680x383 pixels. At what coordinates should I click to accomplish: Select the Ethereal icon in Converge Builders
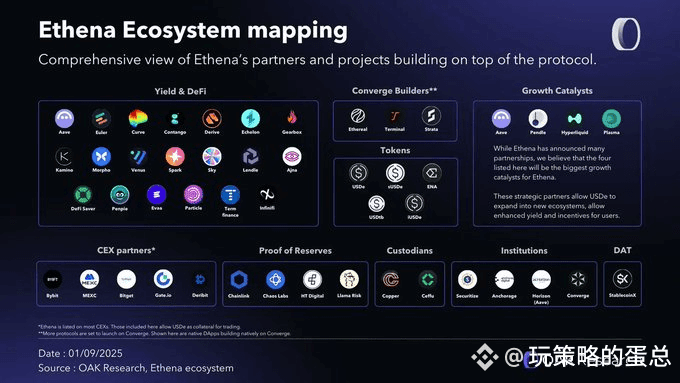point(358,116)
